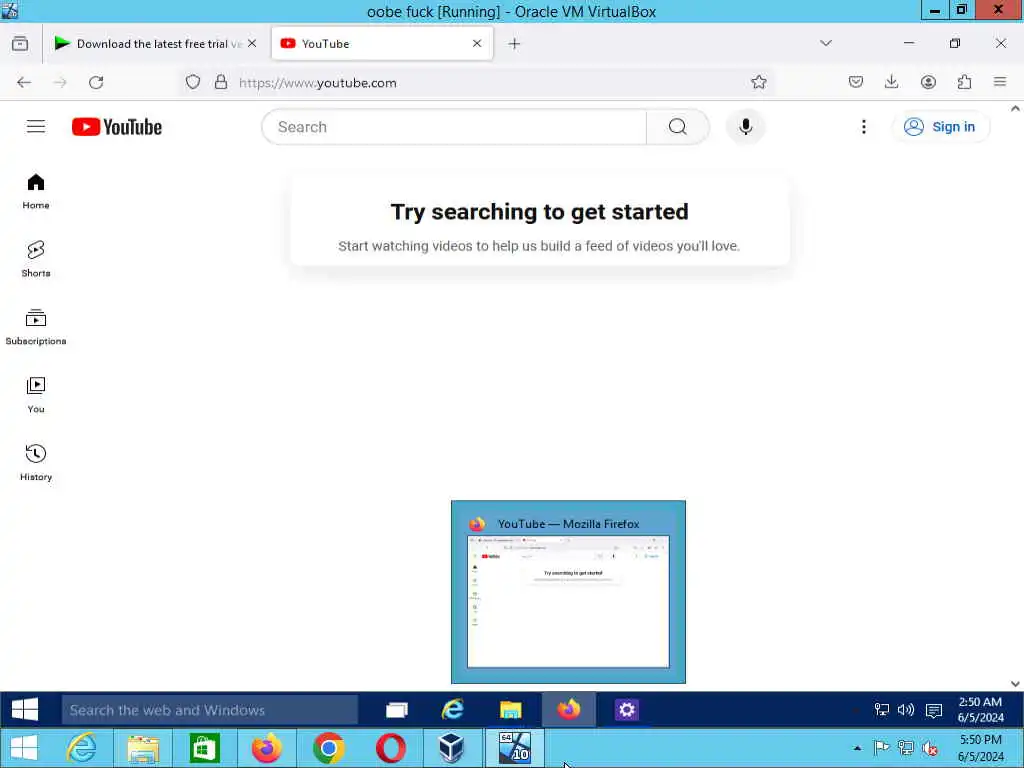This screenshot has height=768, width=1024.
Task: Open Settings gear in guest taskbar
Action: [x=626, y=710]
